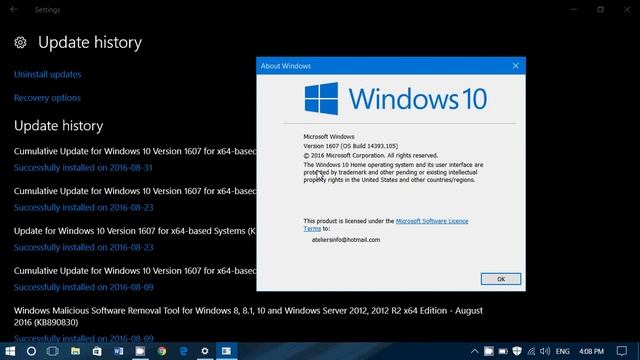
Task: Minimize the Settings window
Action: pyautogui.click(x=574, y=9)
